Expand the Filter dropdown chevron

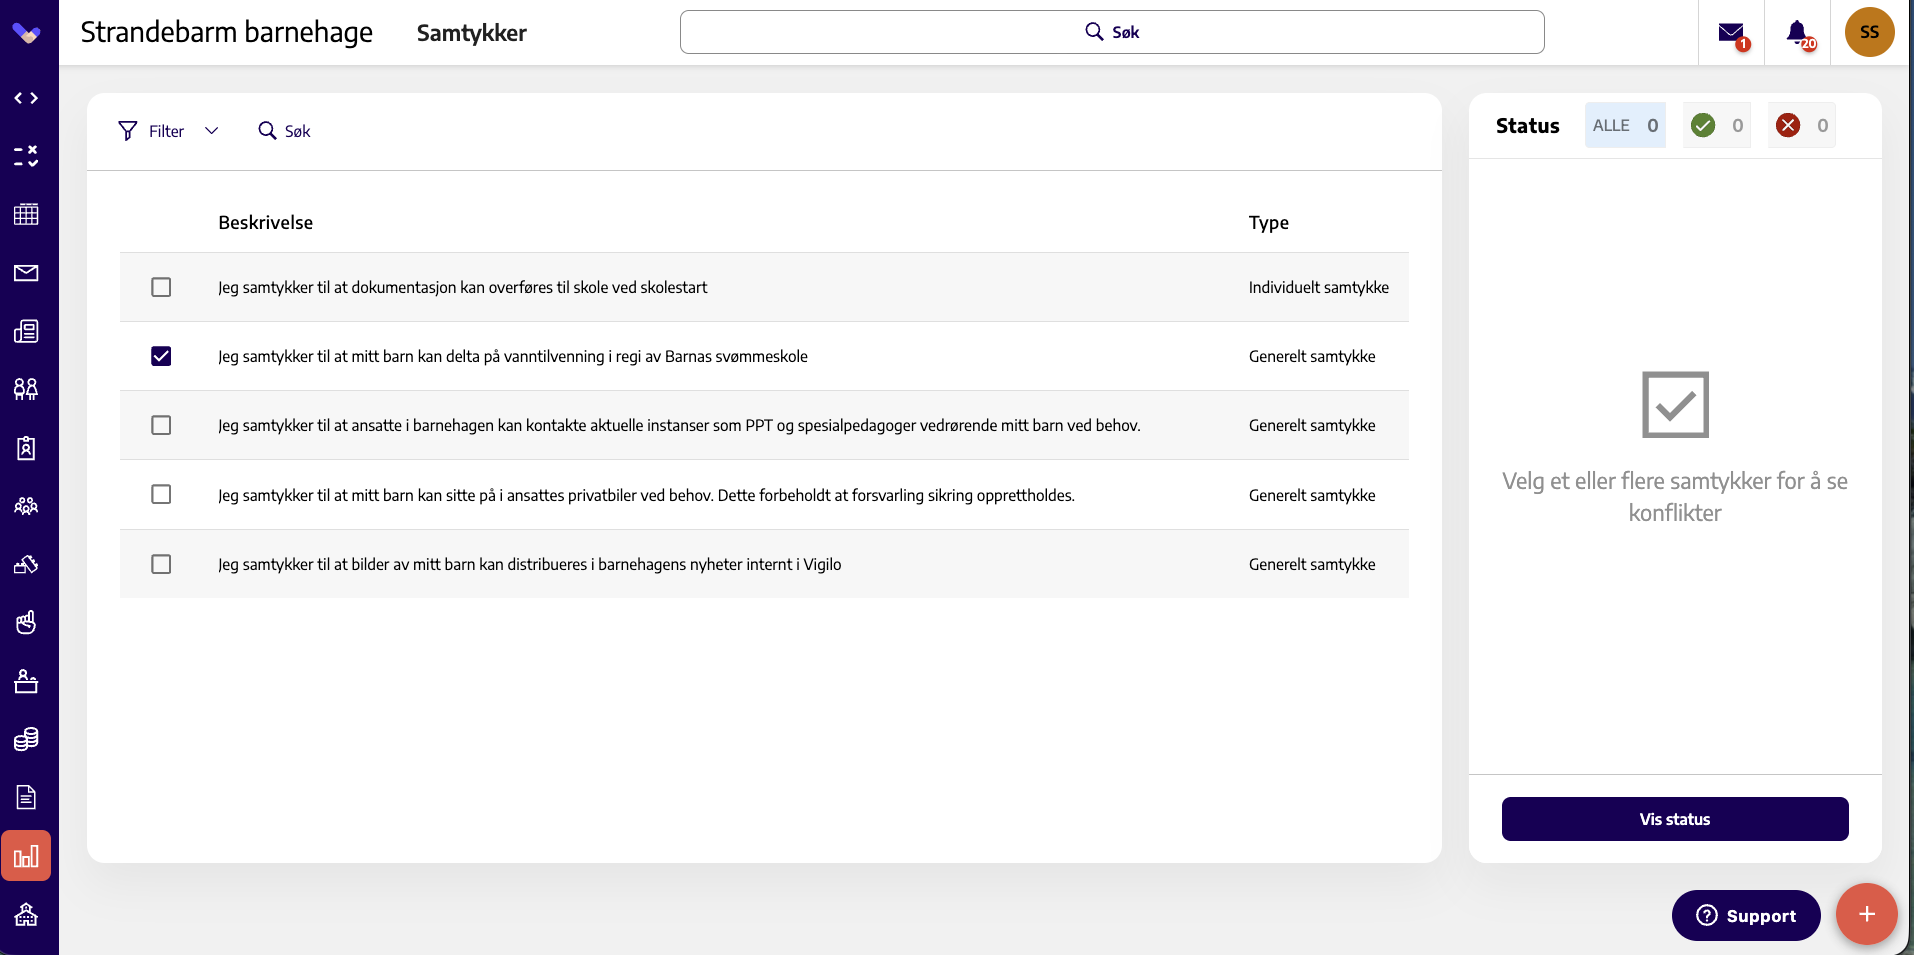pos(211,131)
